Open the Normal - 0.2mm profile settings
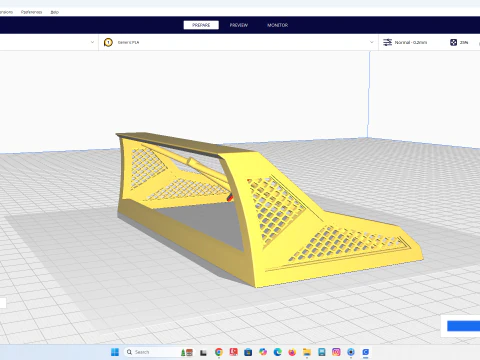The width and height of the screenshot is (480, 360). [x=411, y=42]
